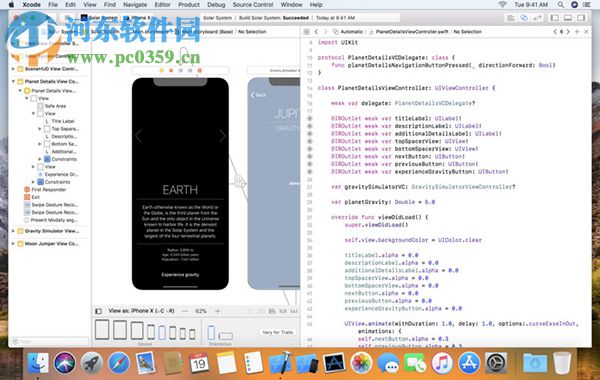Click the titleLabel outlet connection circle
Image resolution: width=600 pixels, height=380 pixels.
coord(310,119)
